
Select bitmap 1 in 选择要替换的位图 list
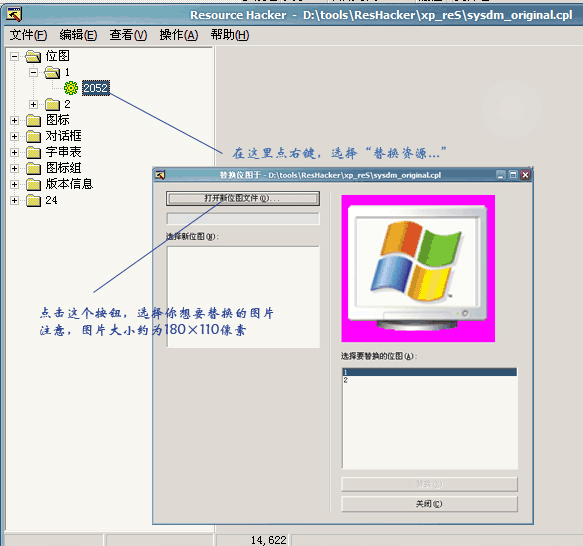tap(430, 372)
